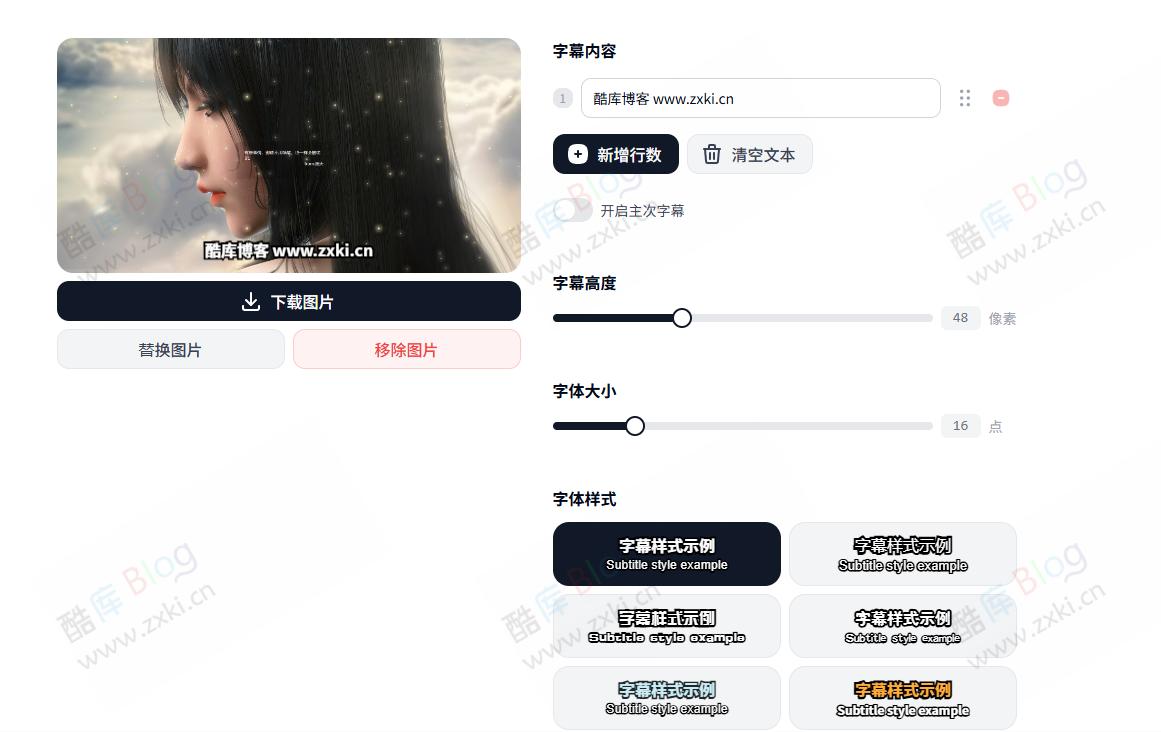Click the six-dot drag handle icon
Image resolution: width=1161 pixels, height=732 pixels.
pyautogui.click(x=965, y=98)
